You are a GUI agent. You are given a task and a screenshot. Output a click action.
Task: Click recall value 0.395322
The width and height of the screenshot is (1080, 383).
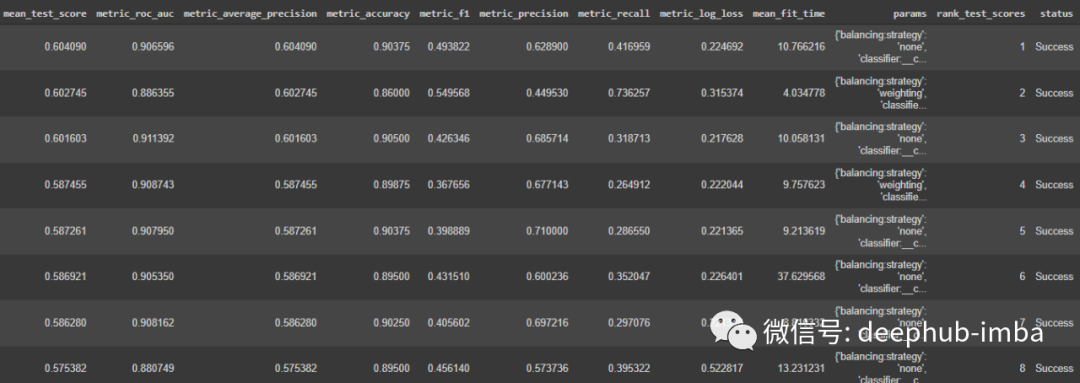[629, 369]
